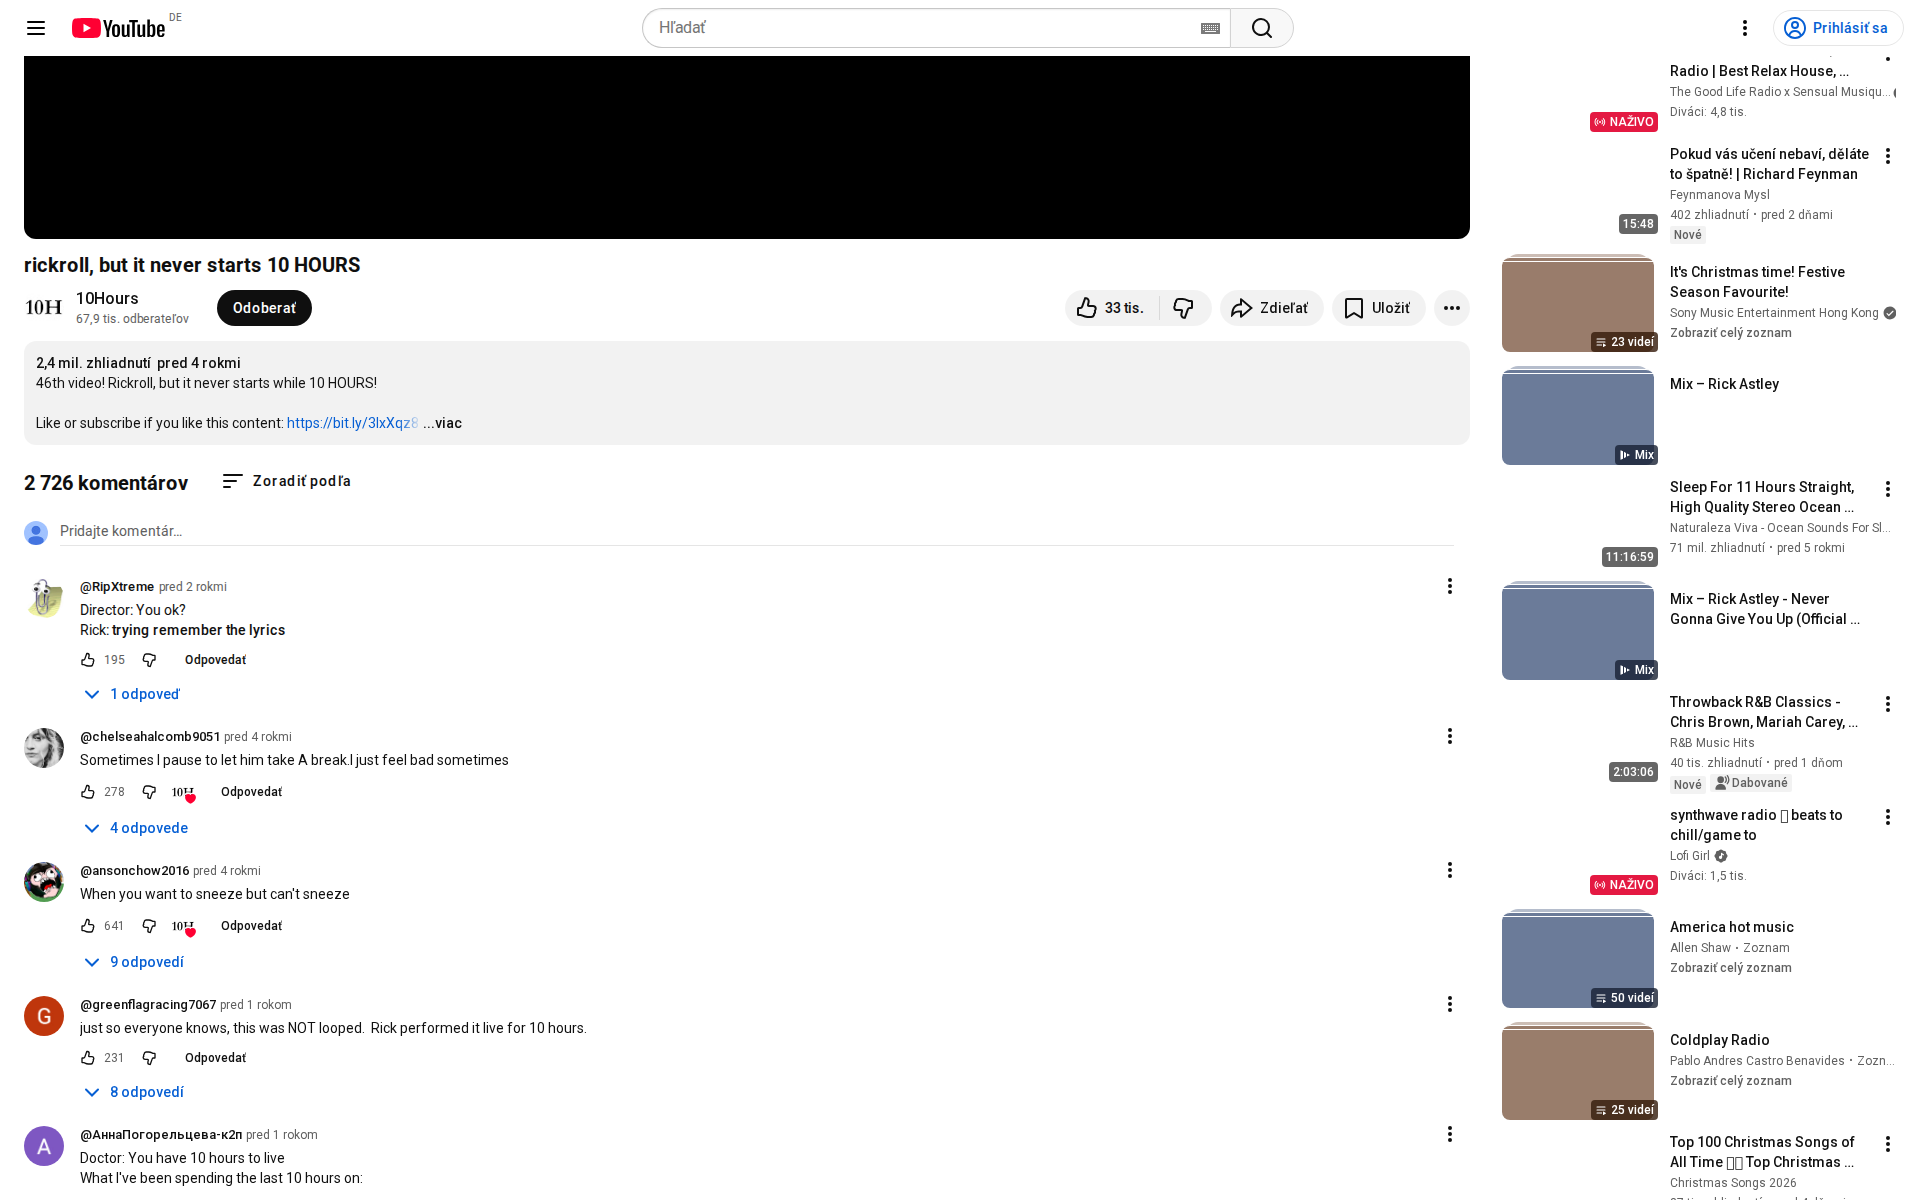
Task: Open the on-screen keyboard icon in search
Action: coord(1210,28)
